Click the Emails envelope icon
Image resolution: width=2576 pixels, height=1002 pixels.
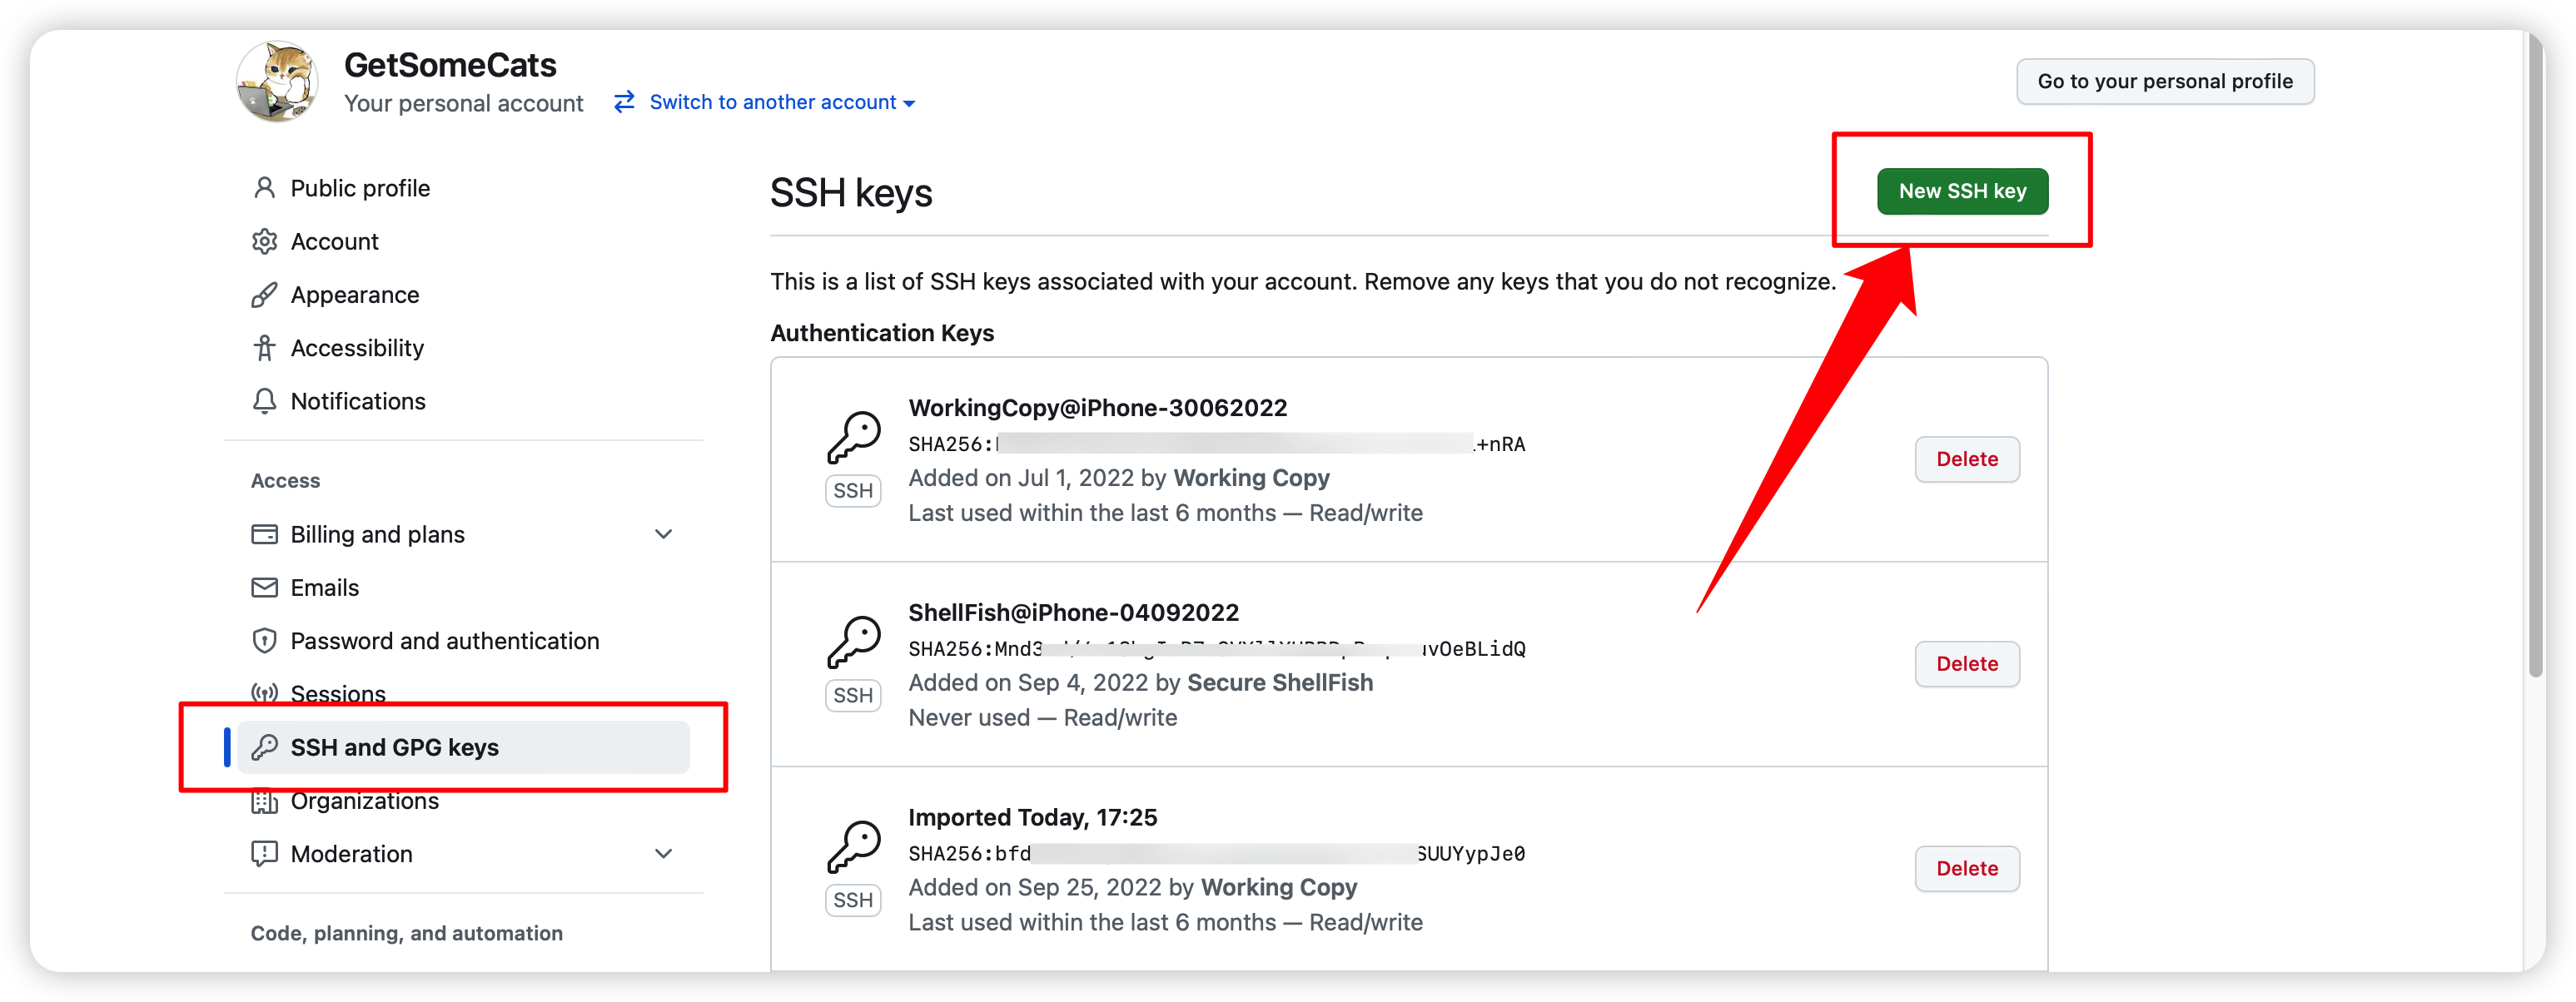point(264,588)
